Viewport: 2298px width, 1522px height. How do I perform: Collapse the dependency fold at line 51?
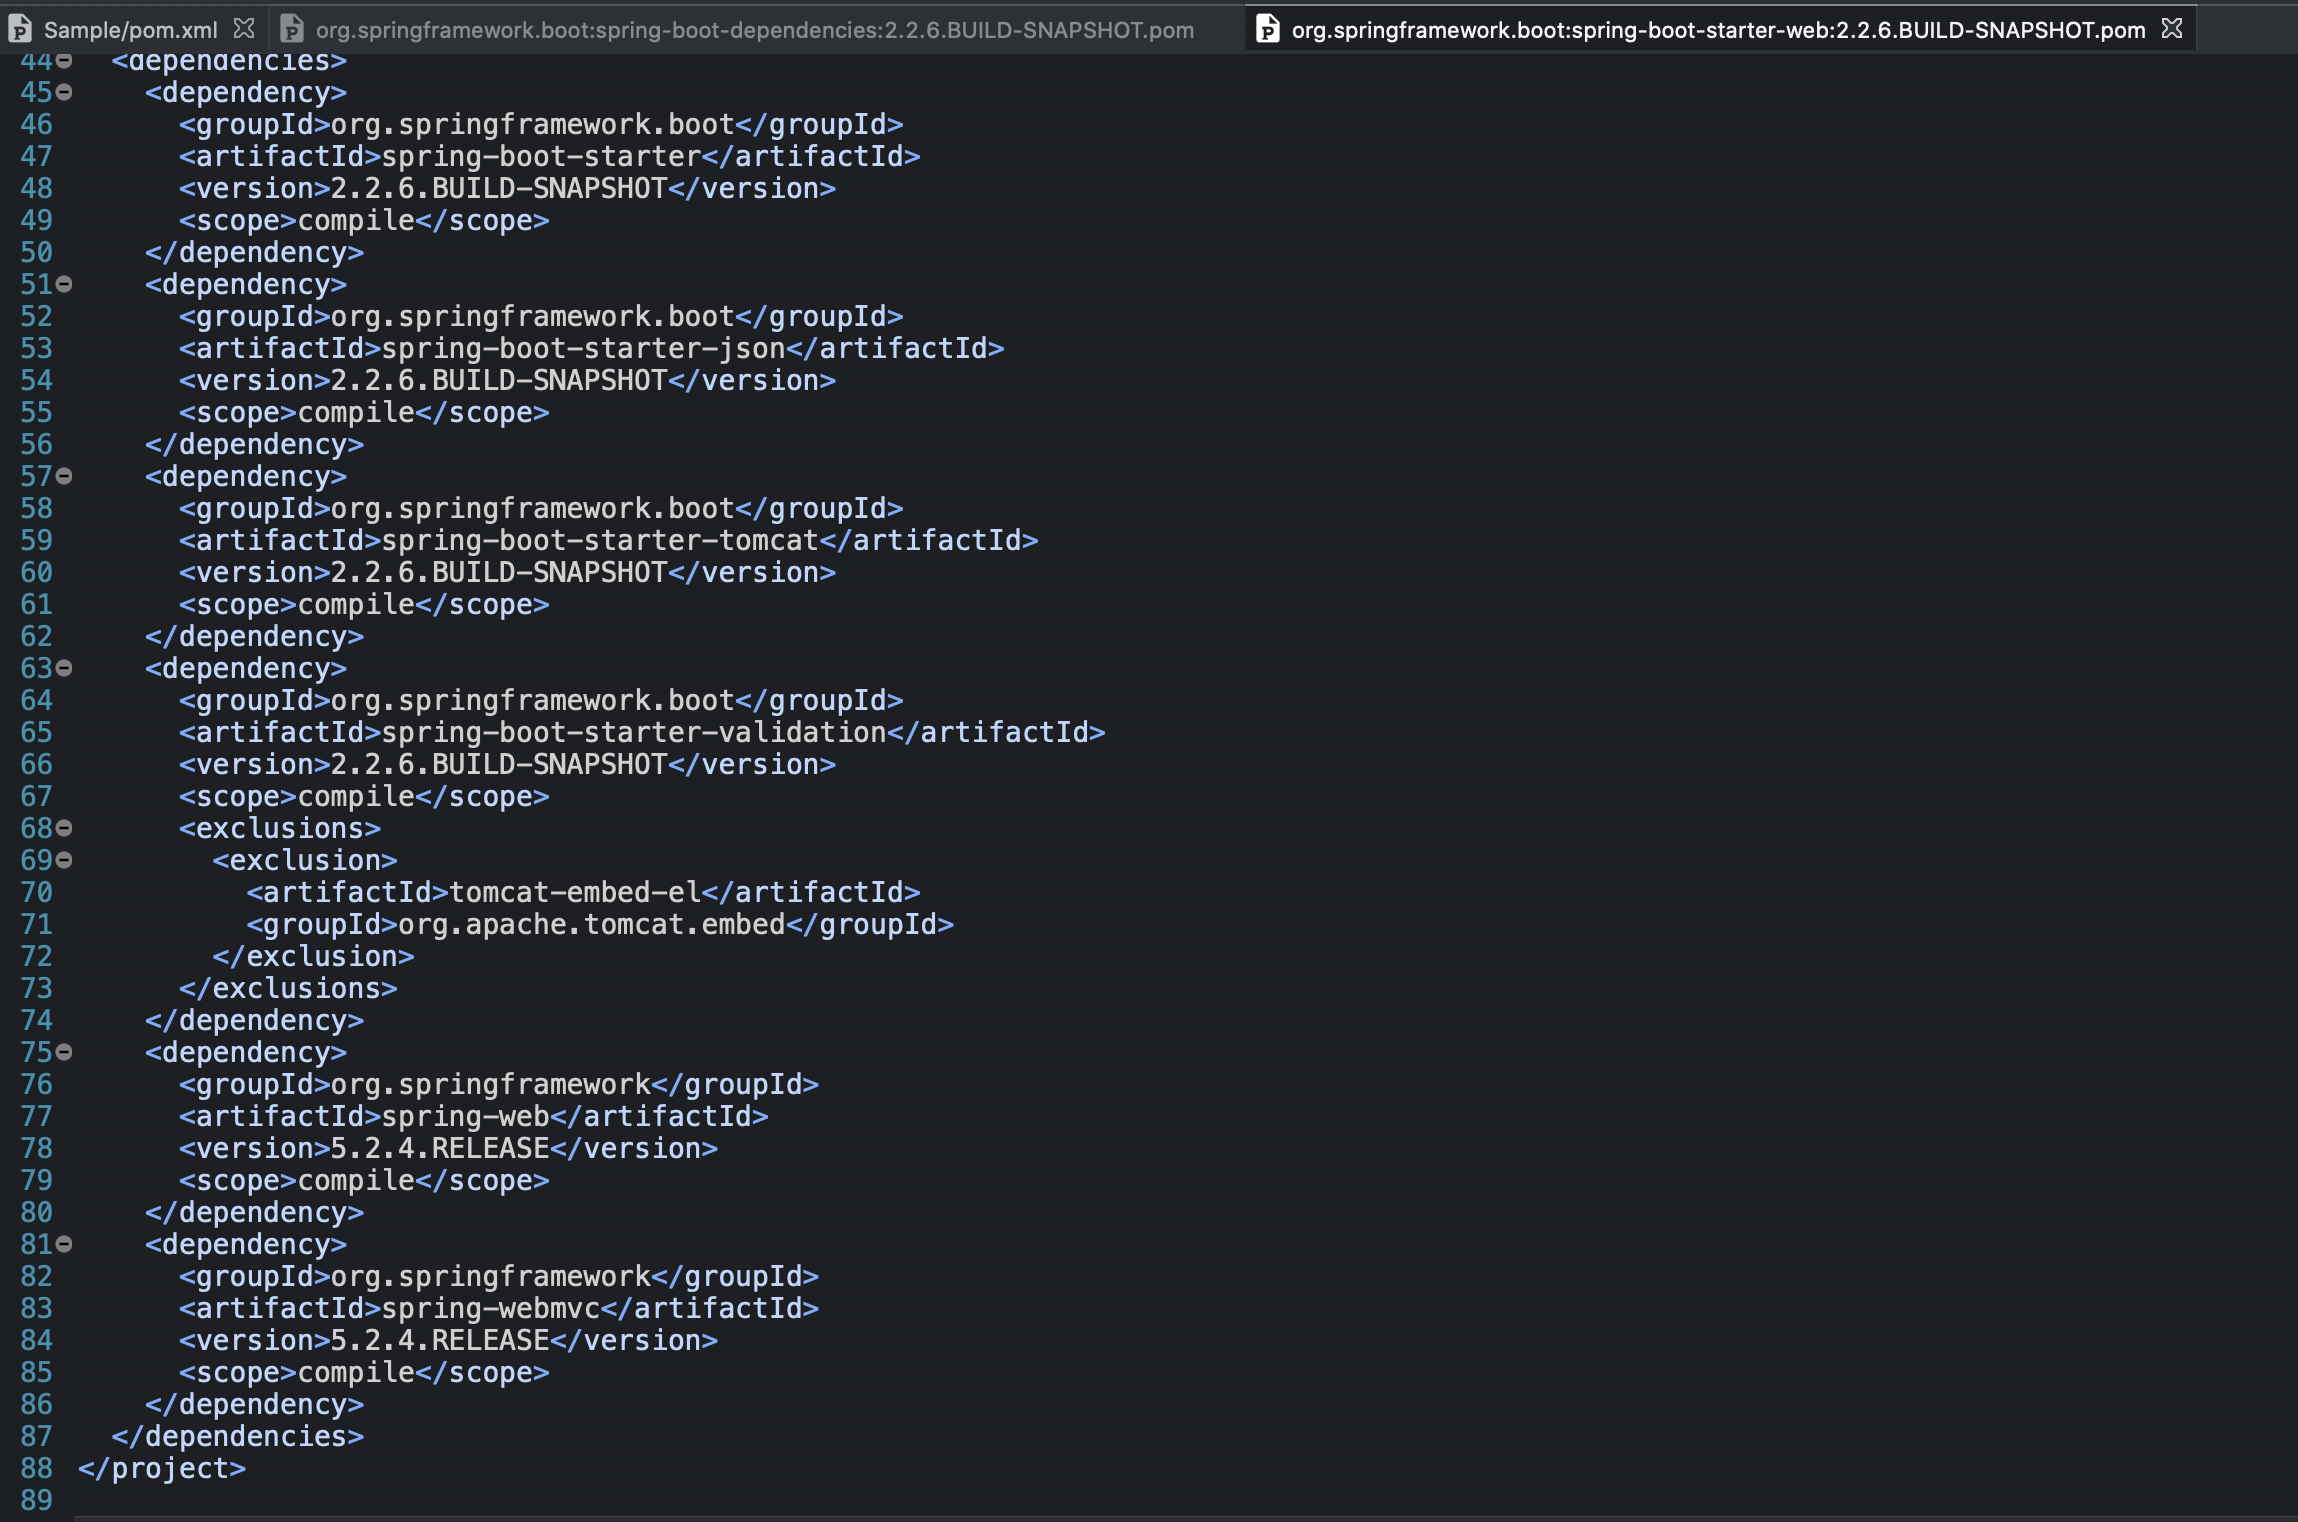pos(64,284)
